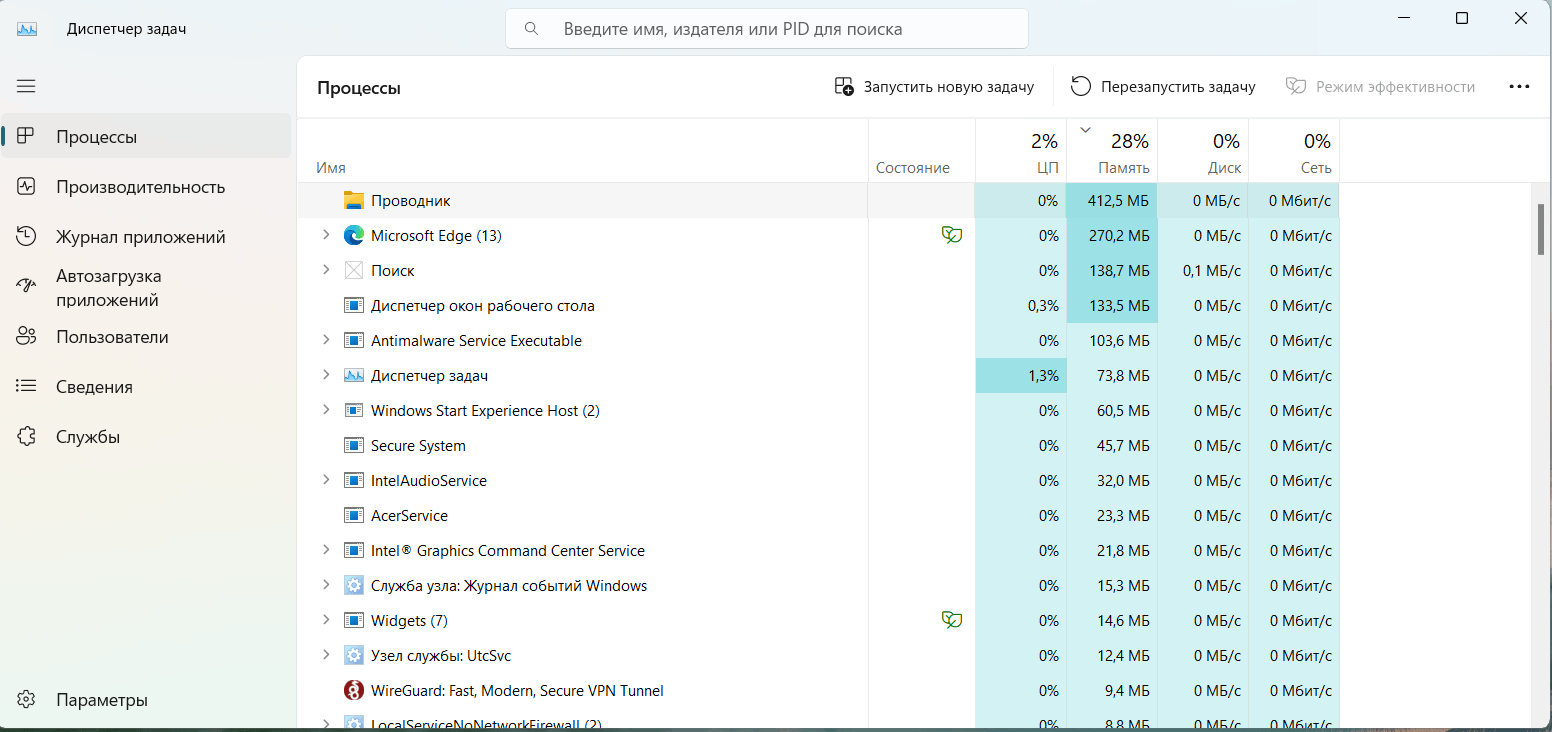
Task: Click the Проводник folder icon
Action: (353, 200)
